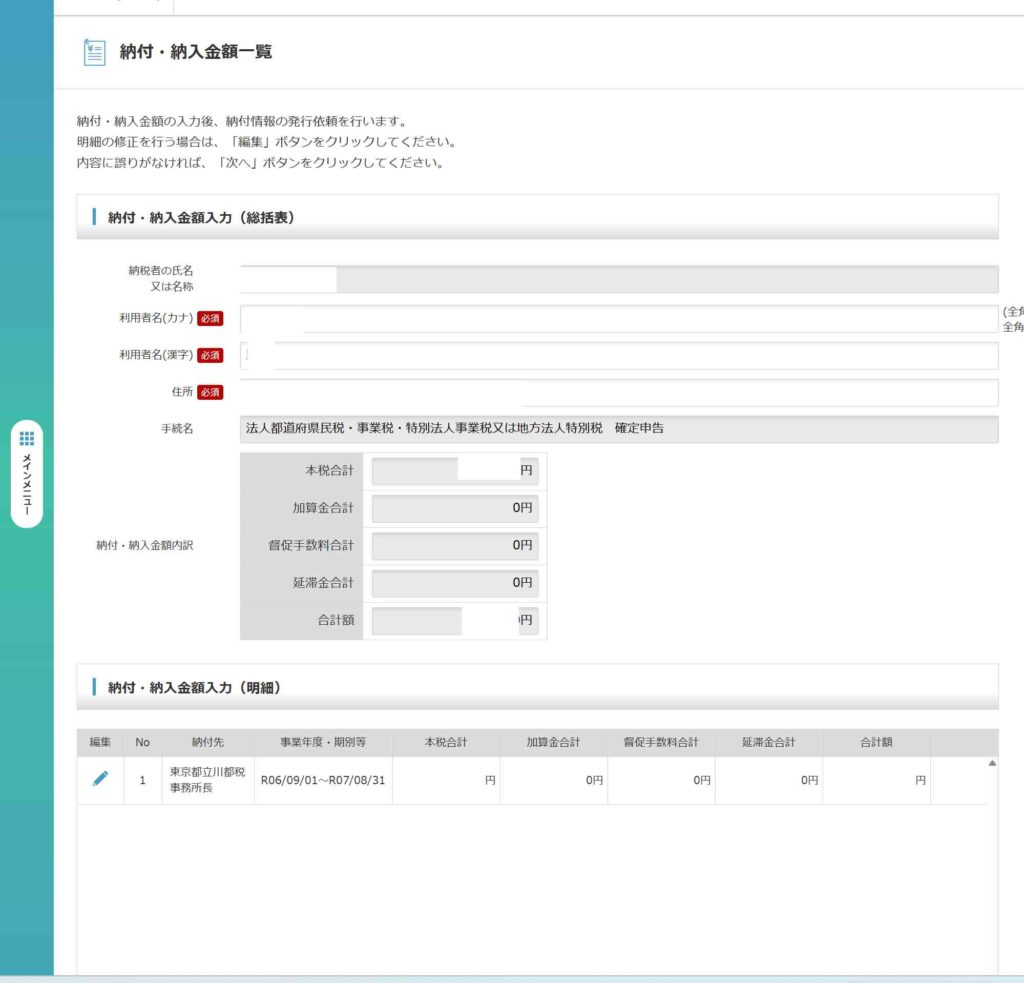Screen dimensions: 1024x983
Task: Select the 東京都立川都税事務所長 cell
Action: point(208,780)
